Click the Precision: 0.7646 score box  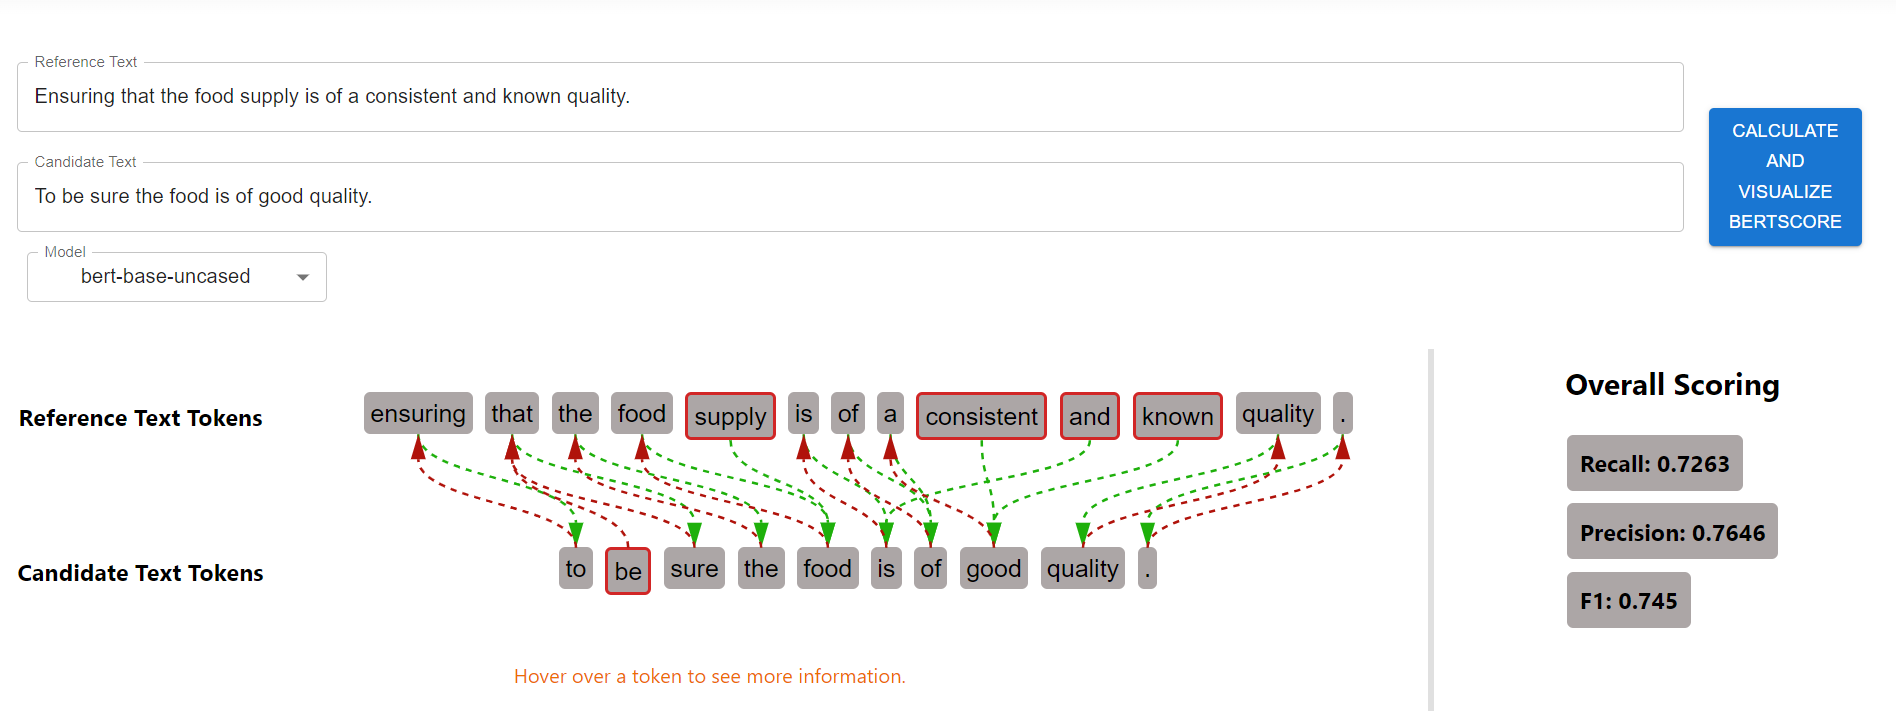tap(1672, 532)
